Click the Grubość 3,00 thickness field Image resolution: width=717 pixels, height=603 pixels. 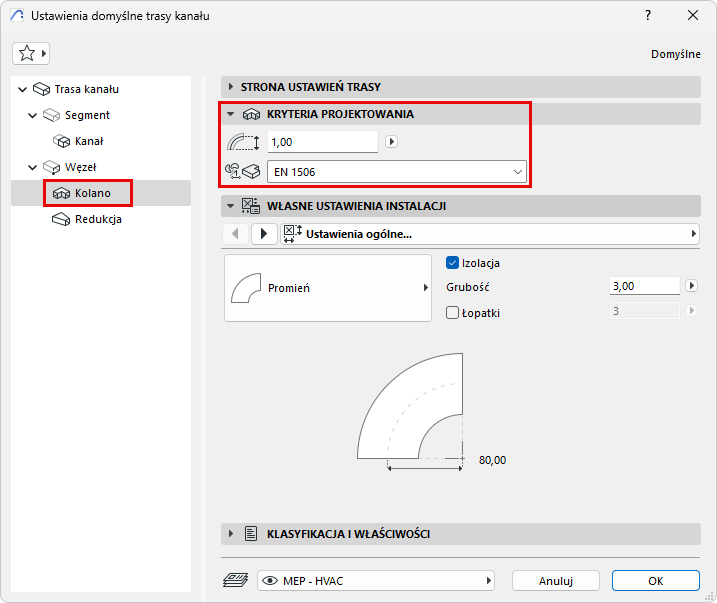click(x=645, y=286)
